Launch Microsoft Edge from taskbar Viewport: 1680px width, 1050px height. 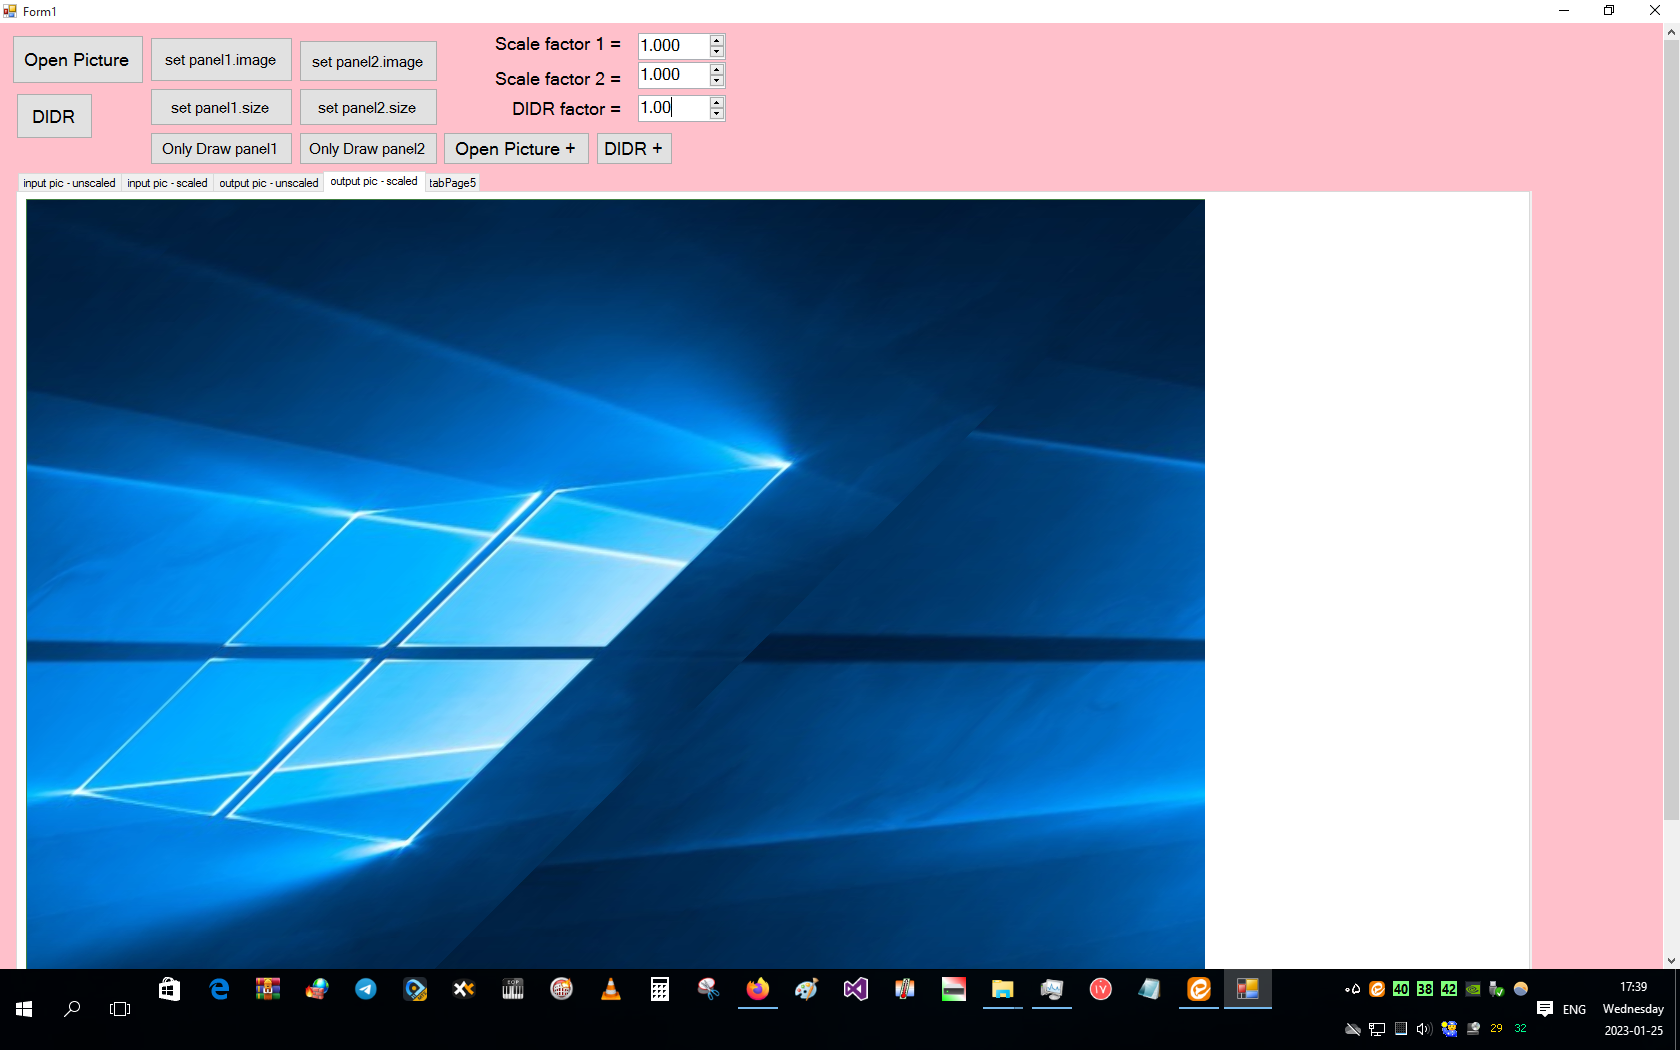(219, 990)
